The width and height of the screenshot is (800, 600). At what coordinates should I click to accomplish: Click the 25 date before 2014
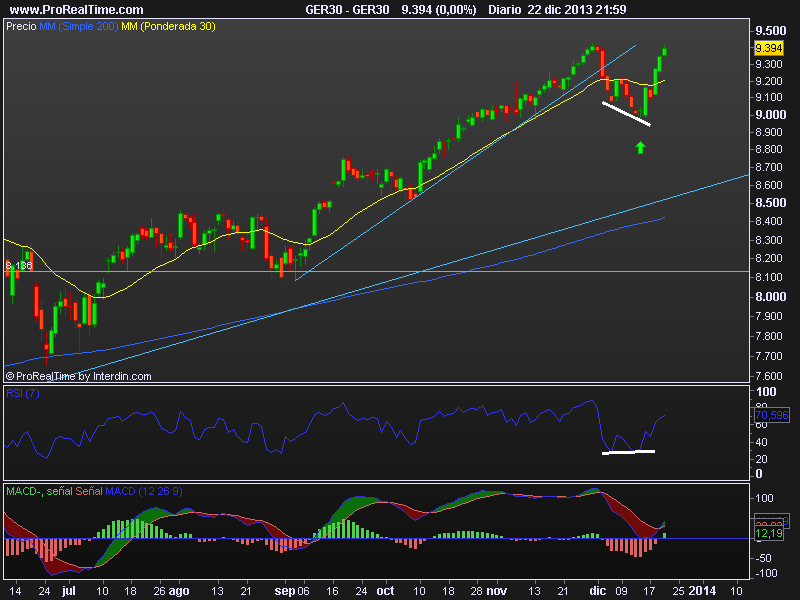click(x=678, y=591)
